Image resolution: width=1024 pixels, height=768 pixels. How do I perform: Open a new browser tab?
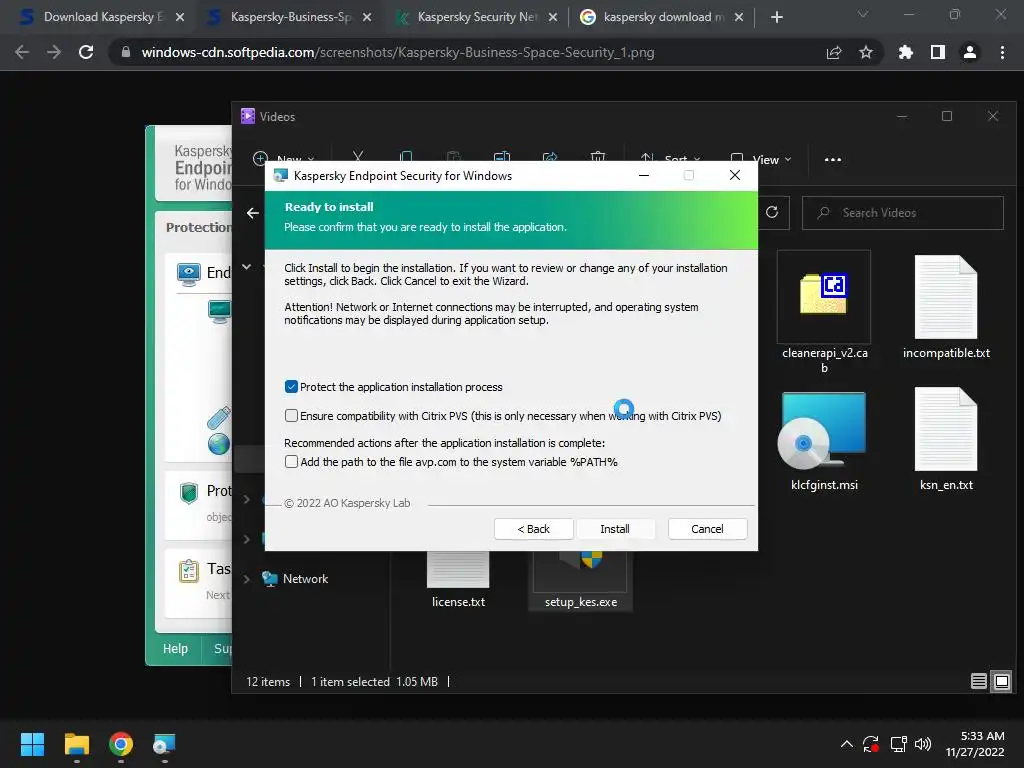pos(776,17)
